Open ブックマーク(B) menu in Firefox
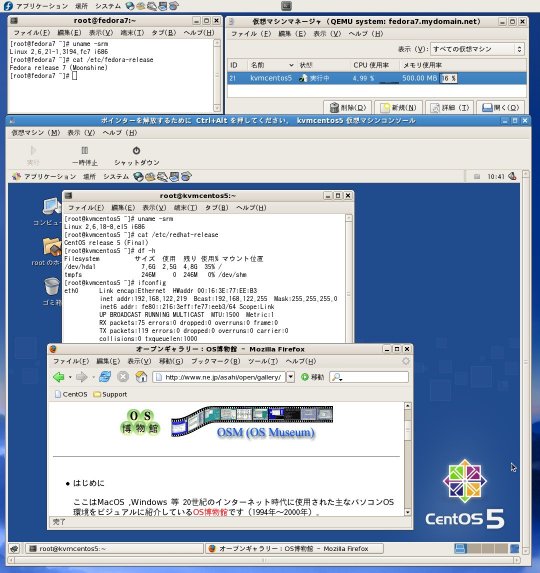 (216, 361)
